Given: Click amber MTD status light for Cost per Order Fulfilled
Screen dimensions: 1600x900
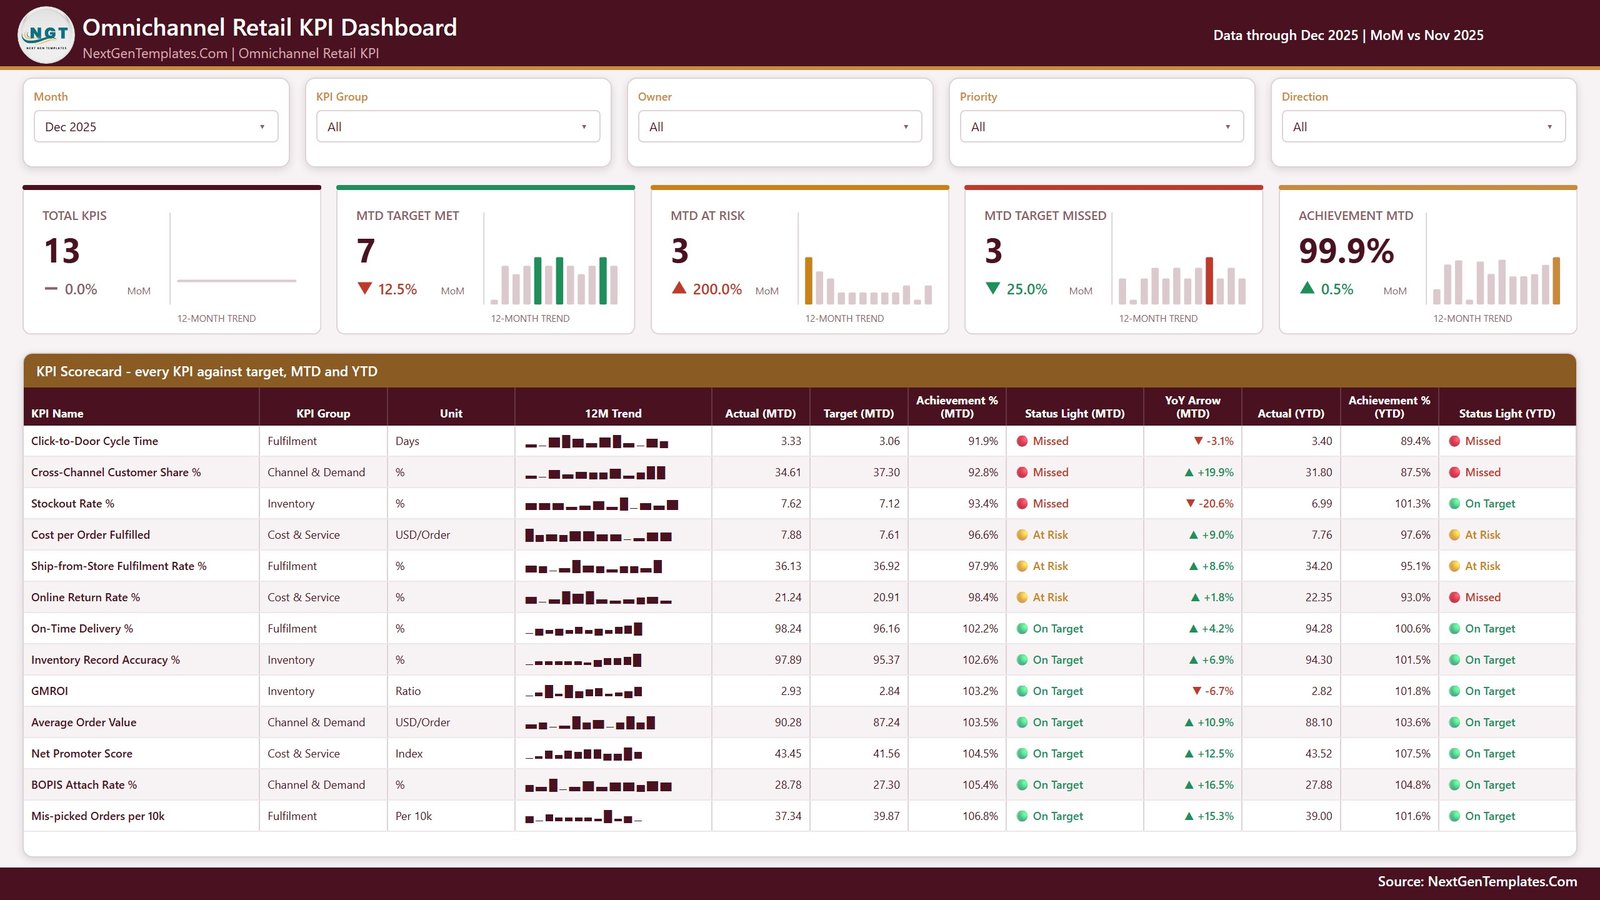Looking at the screenshot, I should [x=1023, y=535].
